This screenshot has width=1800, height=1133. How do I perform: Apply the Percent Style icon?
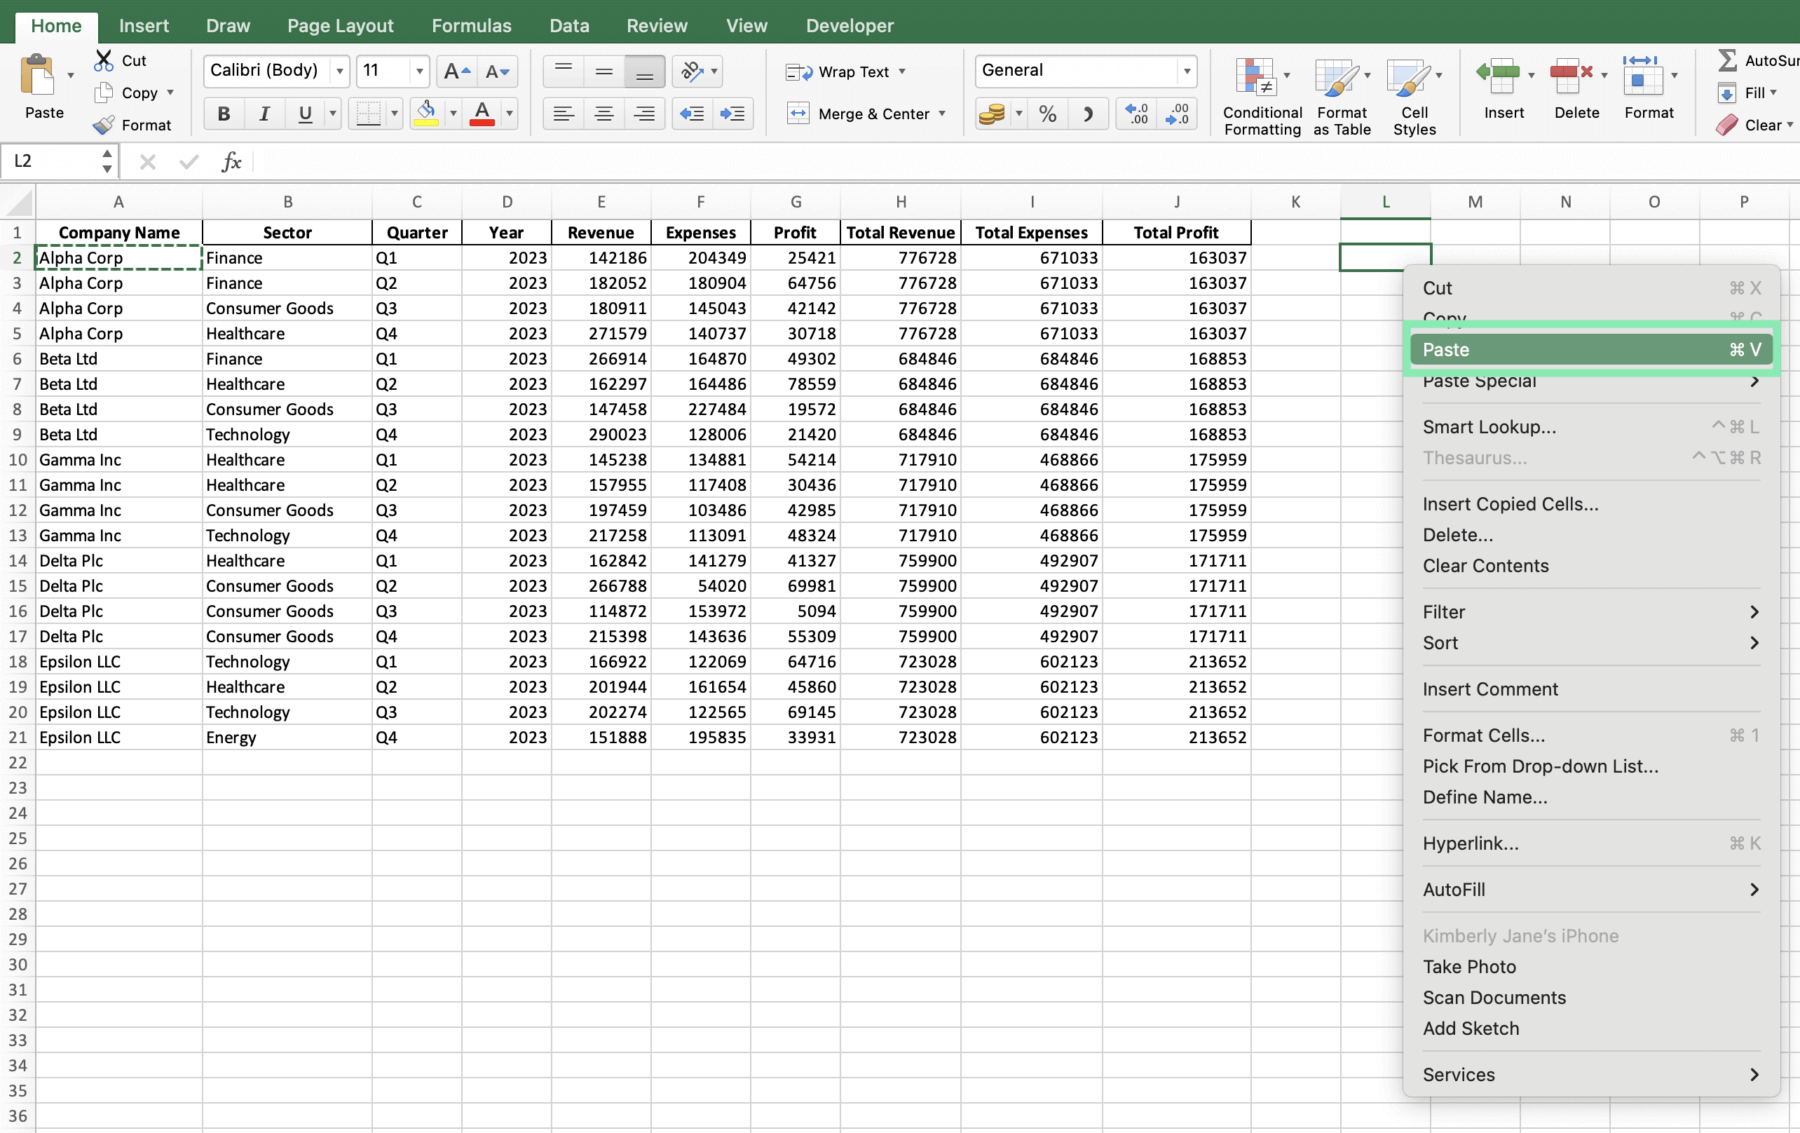[x=1047, y=113]
